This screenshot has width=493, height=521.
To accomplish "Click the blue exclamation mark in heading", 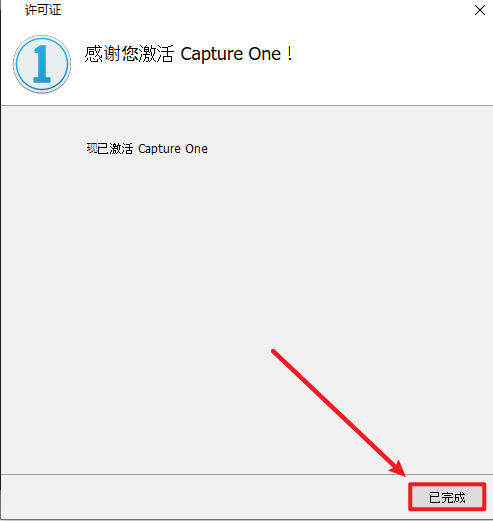I will coord(290,54).
